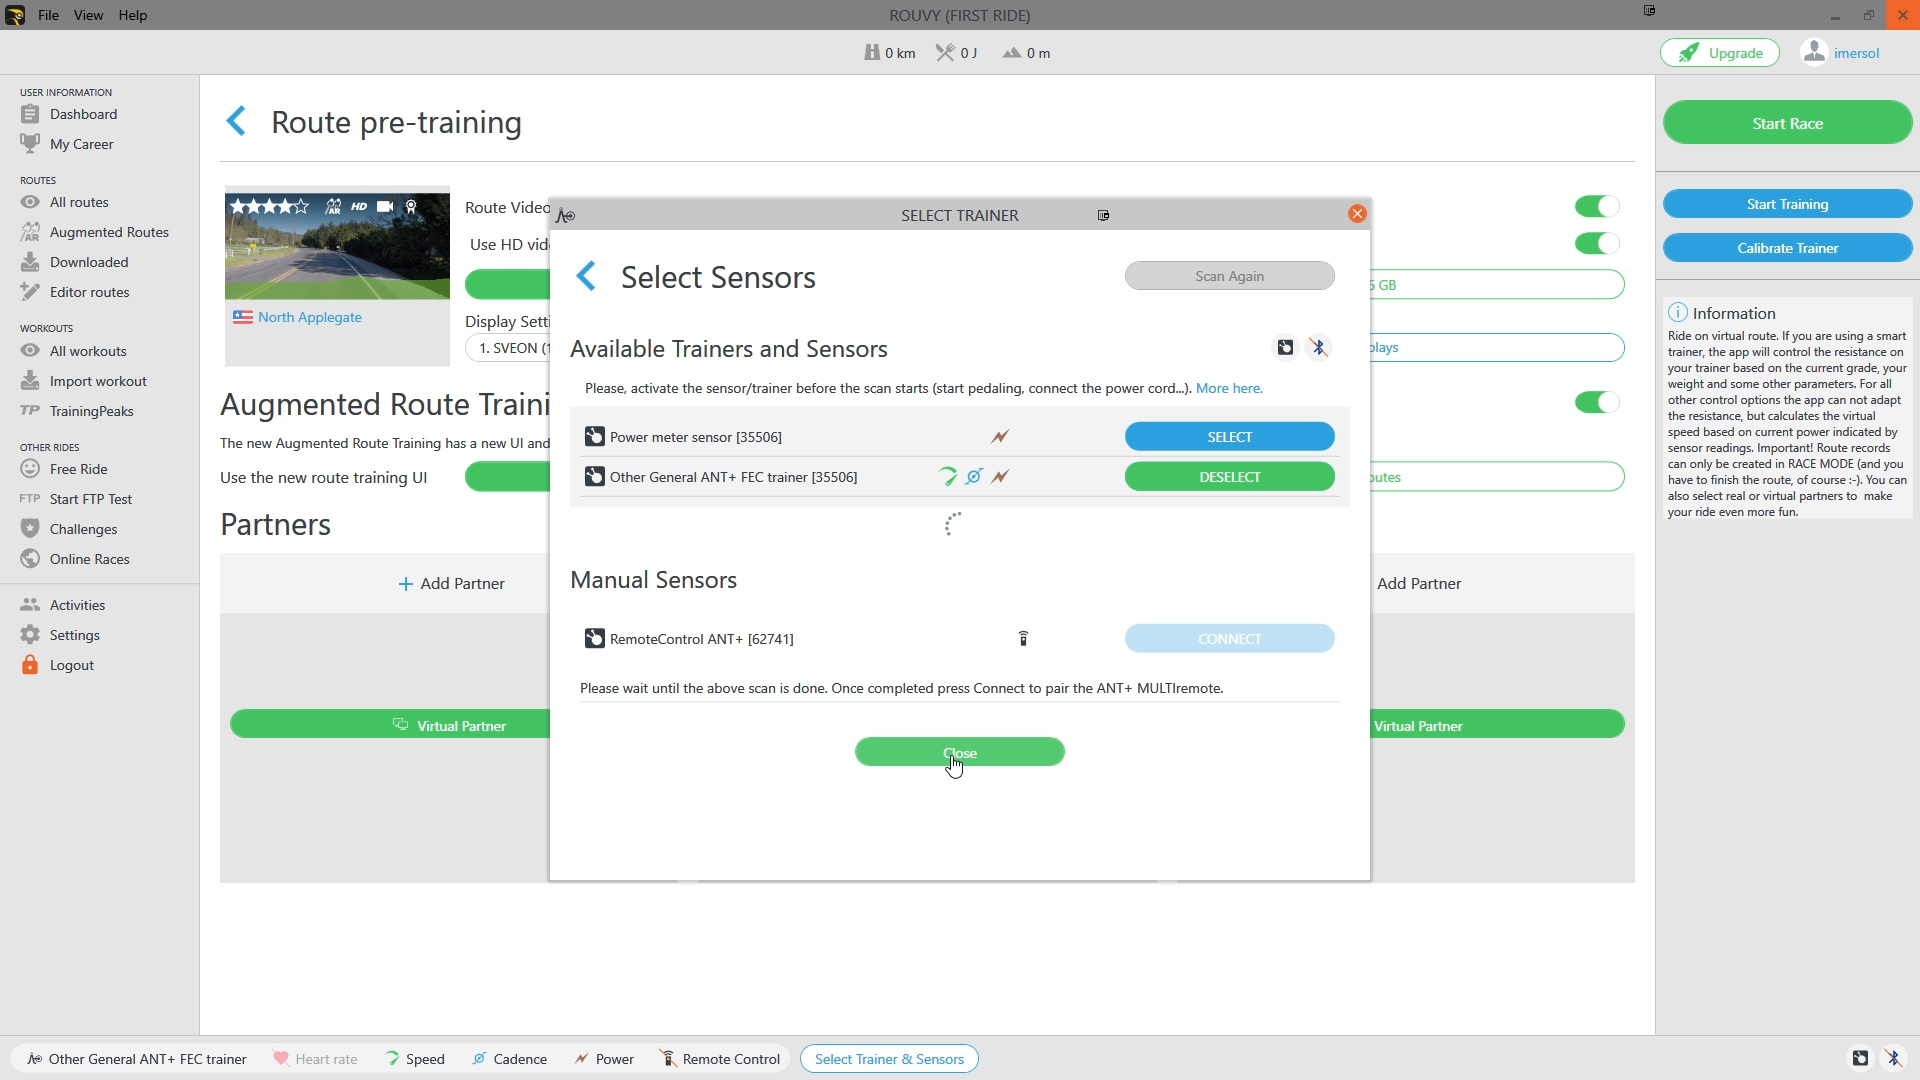This screenshot has height=1080, width=1920.
Task: Click ANT+ icon in Available Trainers header
Action: coord(1285,348)
